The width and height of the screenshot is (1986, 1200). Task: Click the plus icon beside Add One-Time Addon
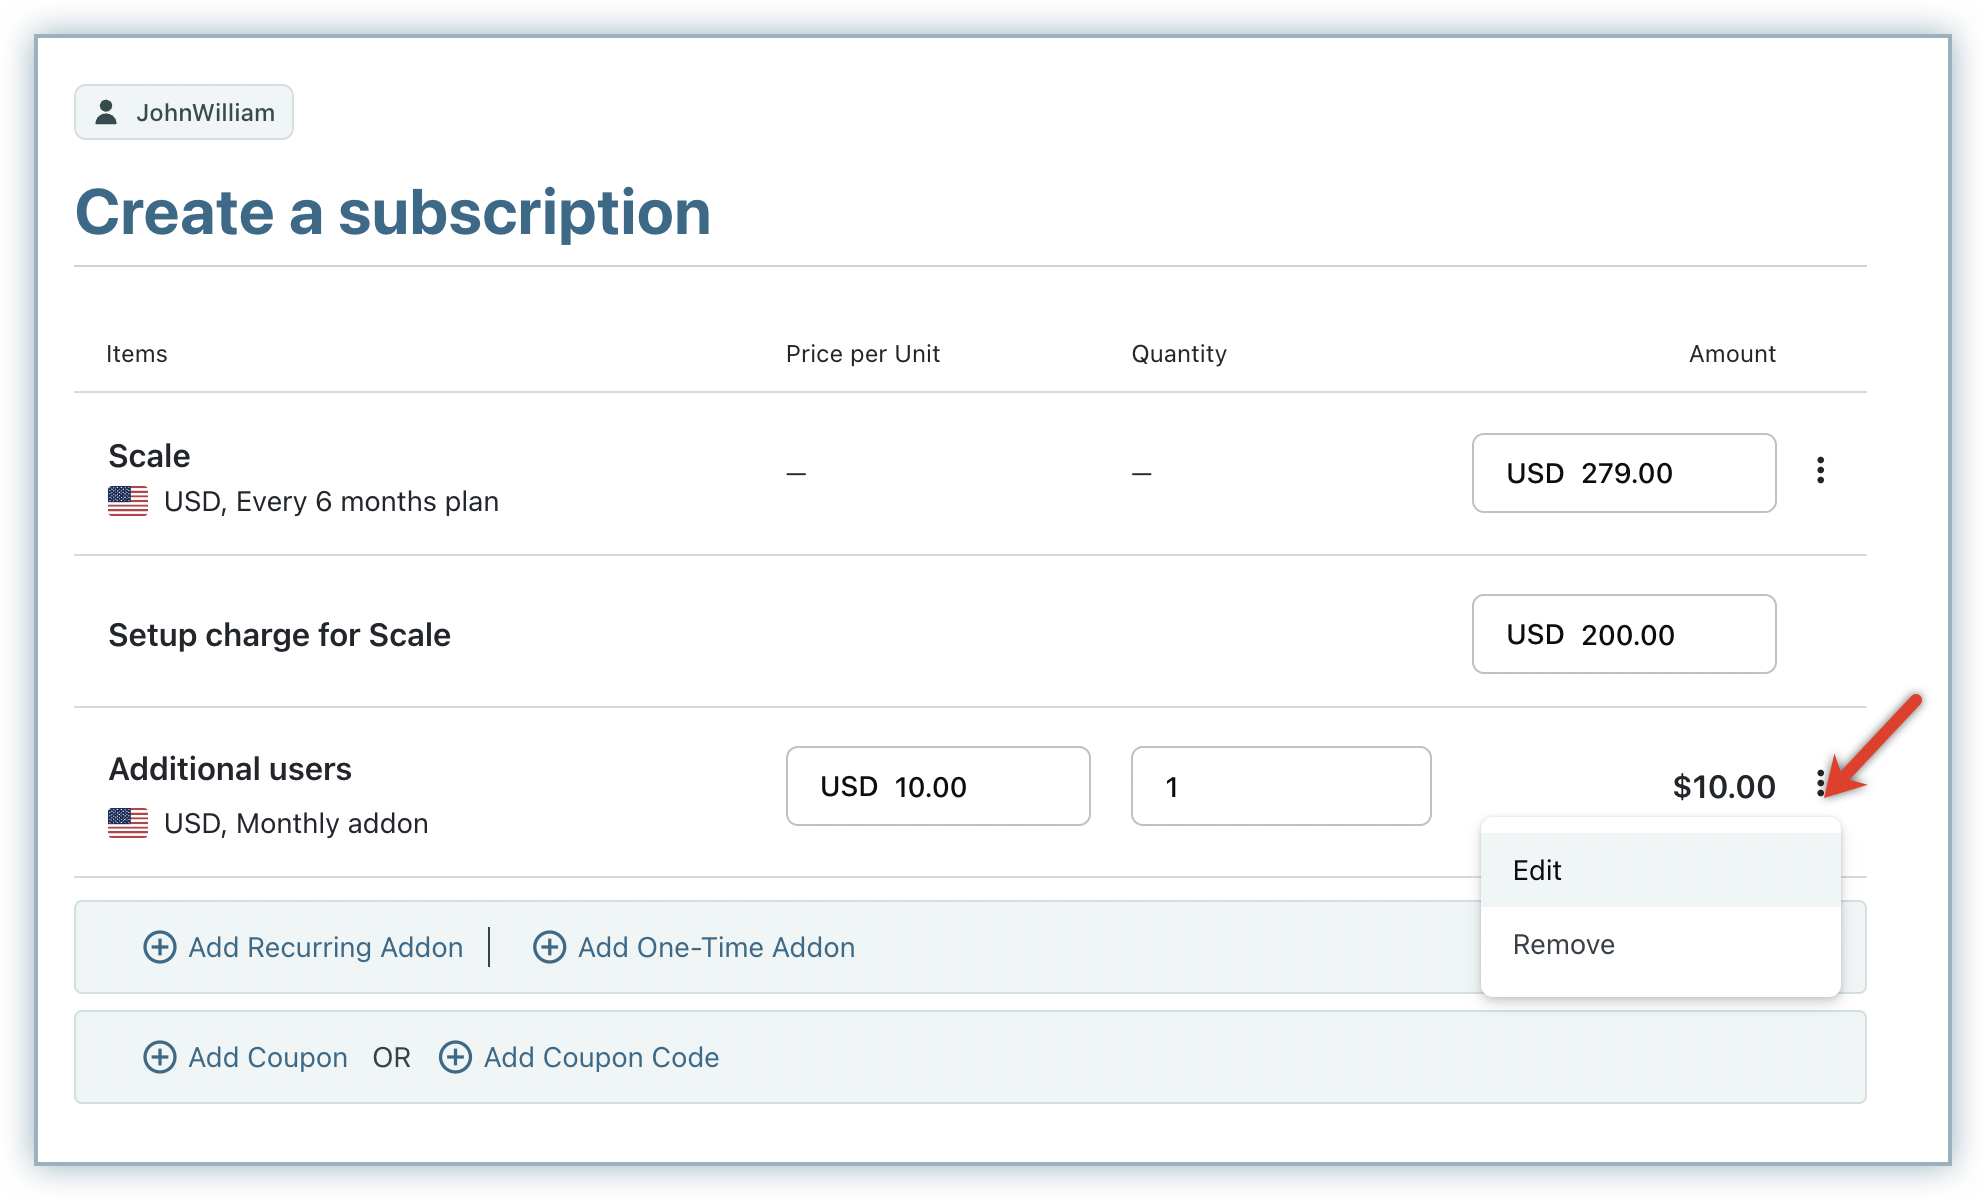pyautogui.click(x=549, y=947)
